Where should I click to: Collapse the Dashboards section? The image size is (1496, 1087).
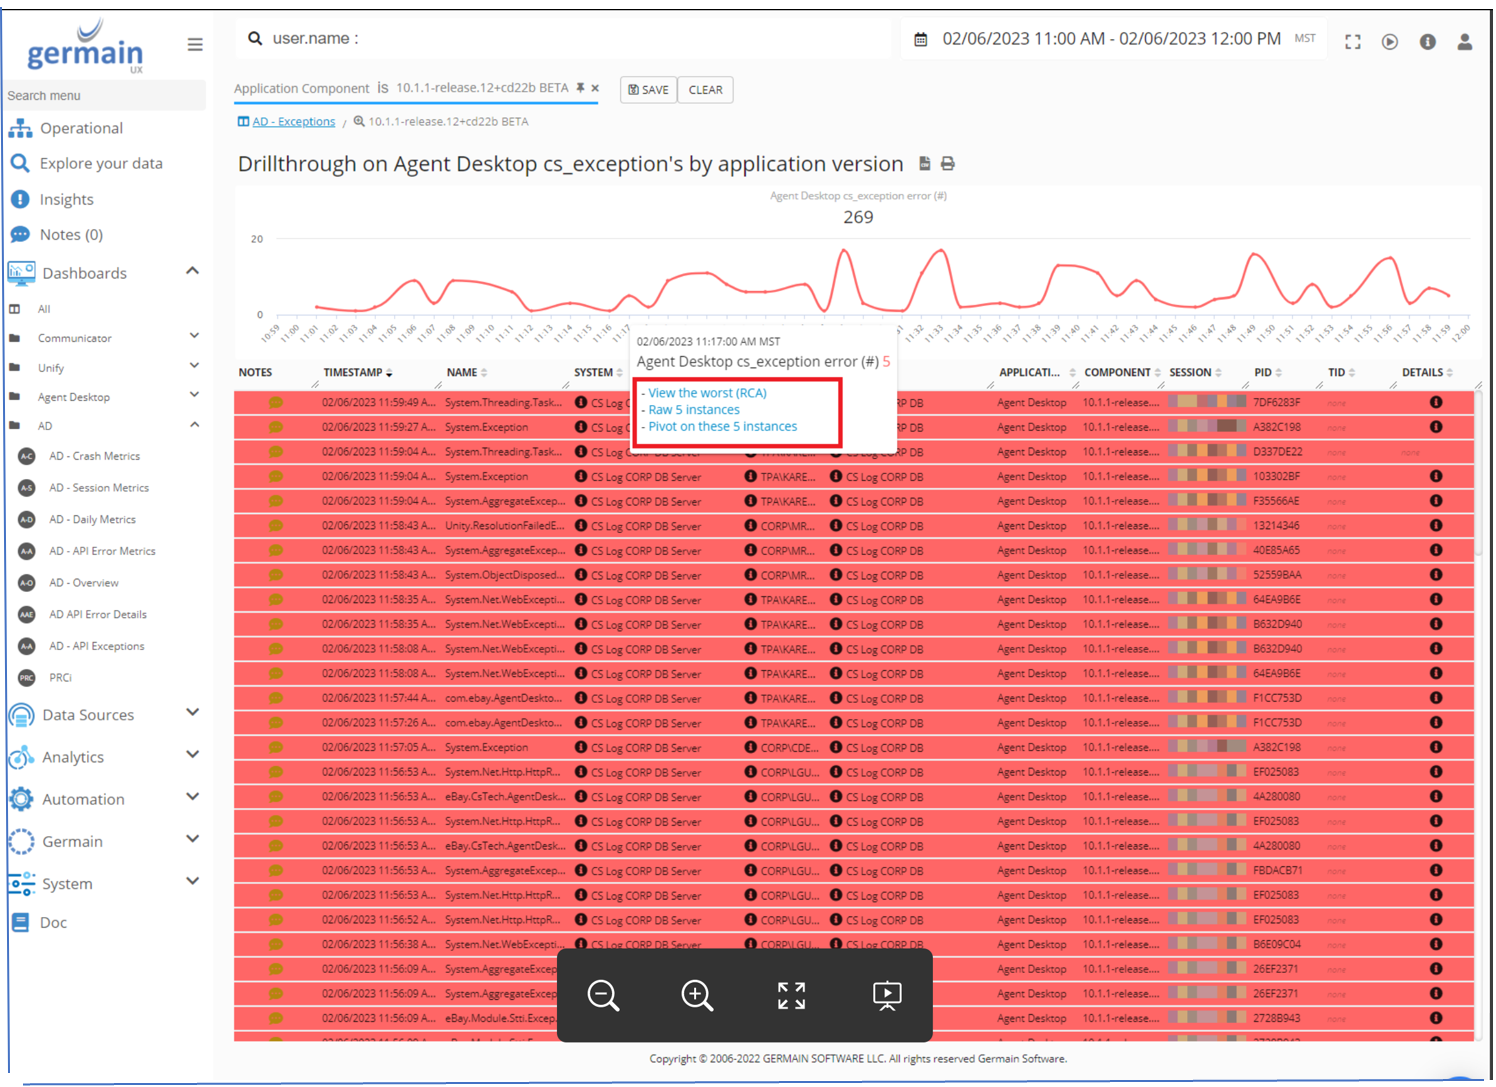[192, 271]
